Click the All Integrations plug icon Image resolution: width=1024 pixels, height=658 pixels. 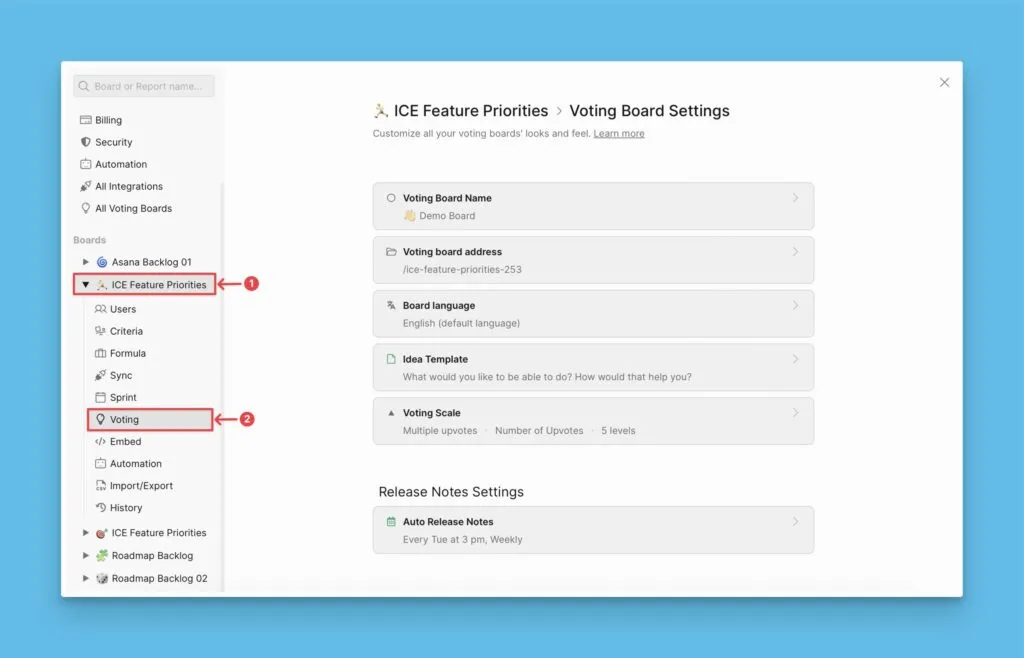coord(86,186)
